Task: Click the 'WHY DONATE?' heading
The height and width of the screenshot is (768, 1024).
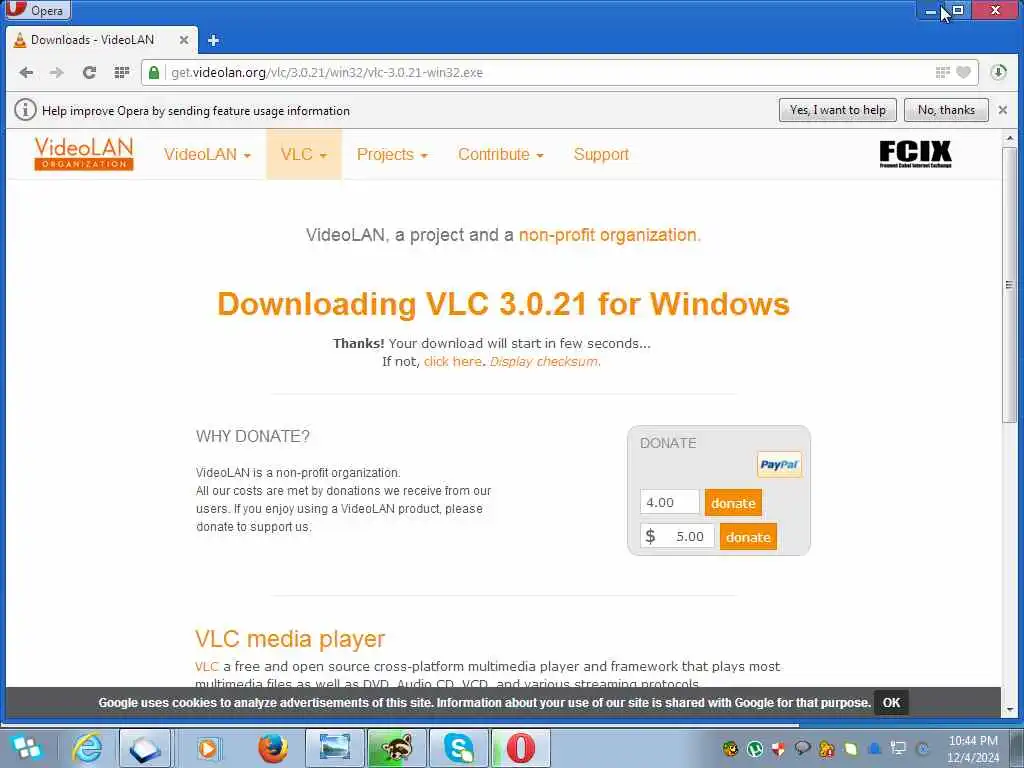Action: click(253, 436)
